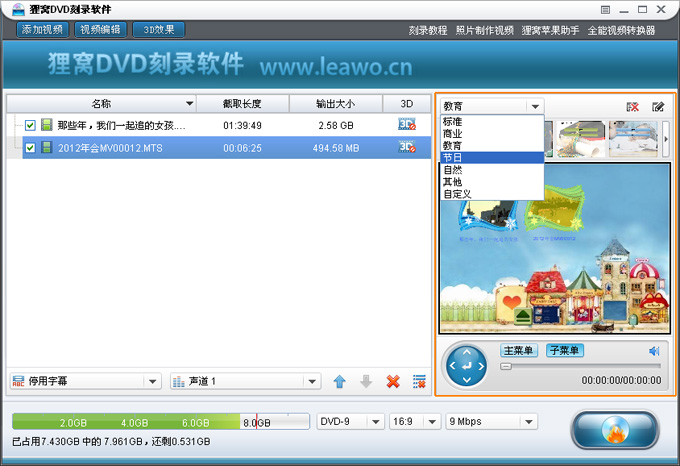Click the disc capacity usage bar
Screen dimensions: 680x466
[x=161, y=421]
